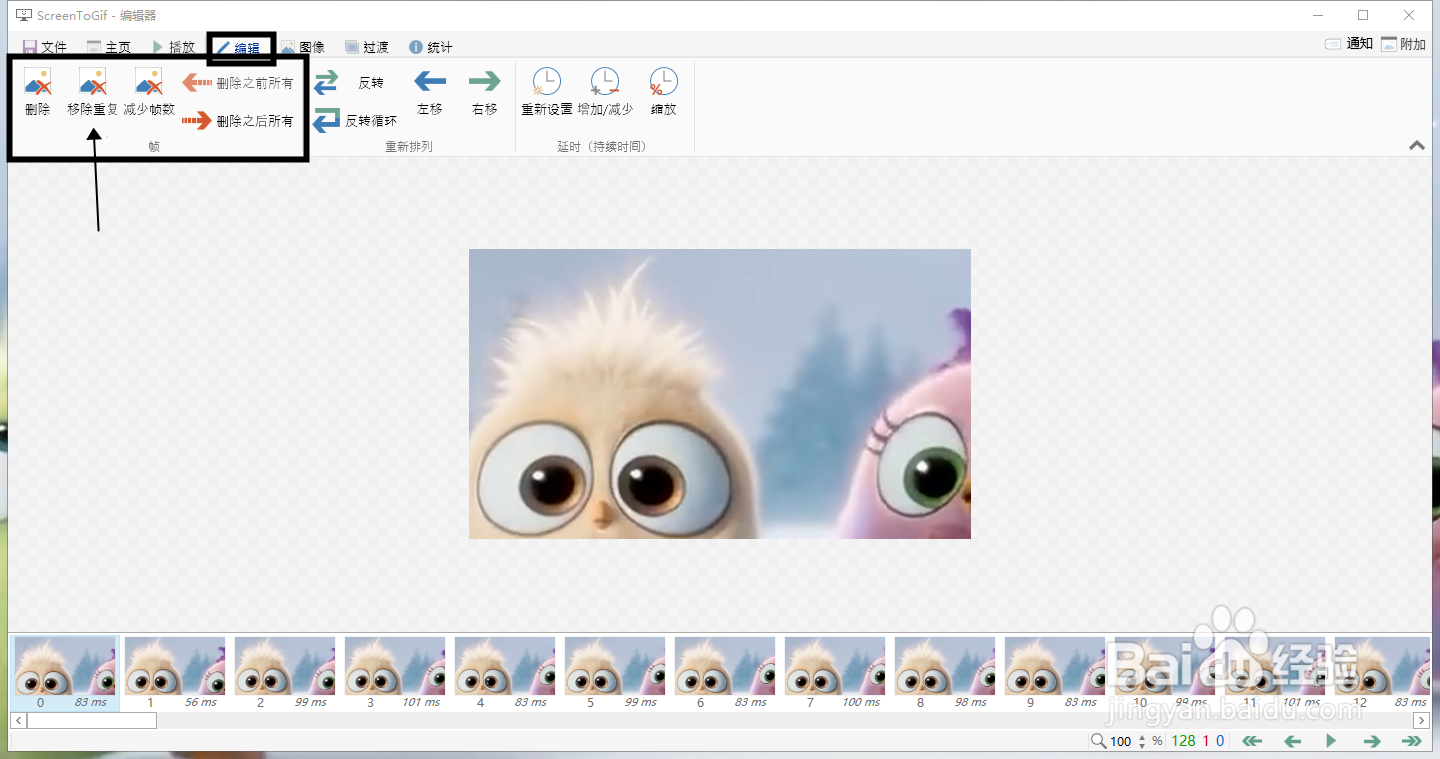Screen dimensions: 1440x759
Task: Delete all previous frames (删除之前所有)
Action: pyautogui.click(x=238, y=83)
